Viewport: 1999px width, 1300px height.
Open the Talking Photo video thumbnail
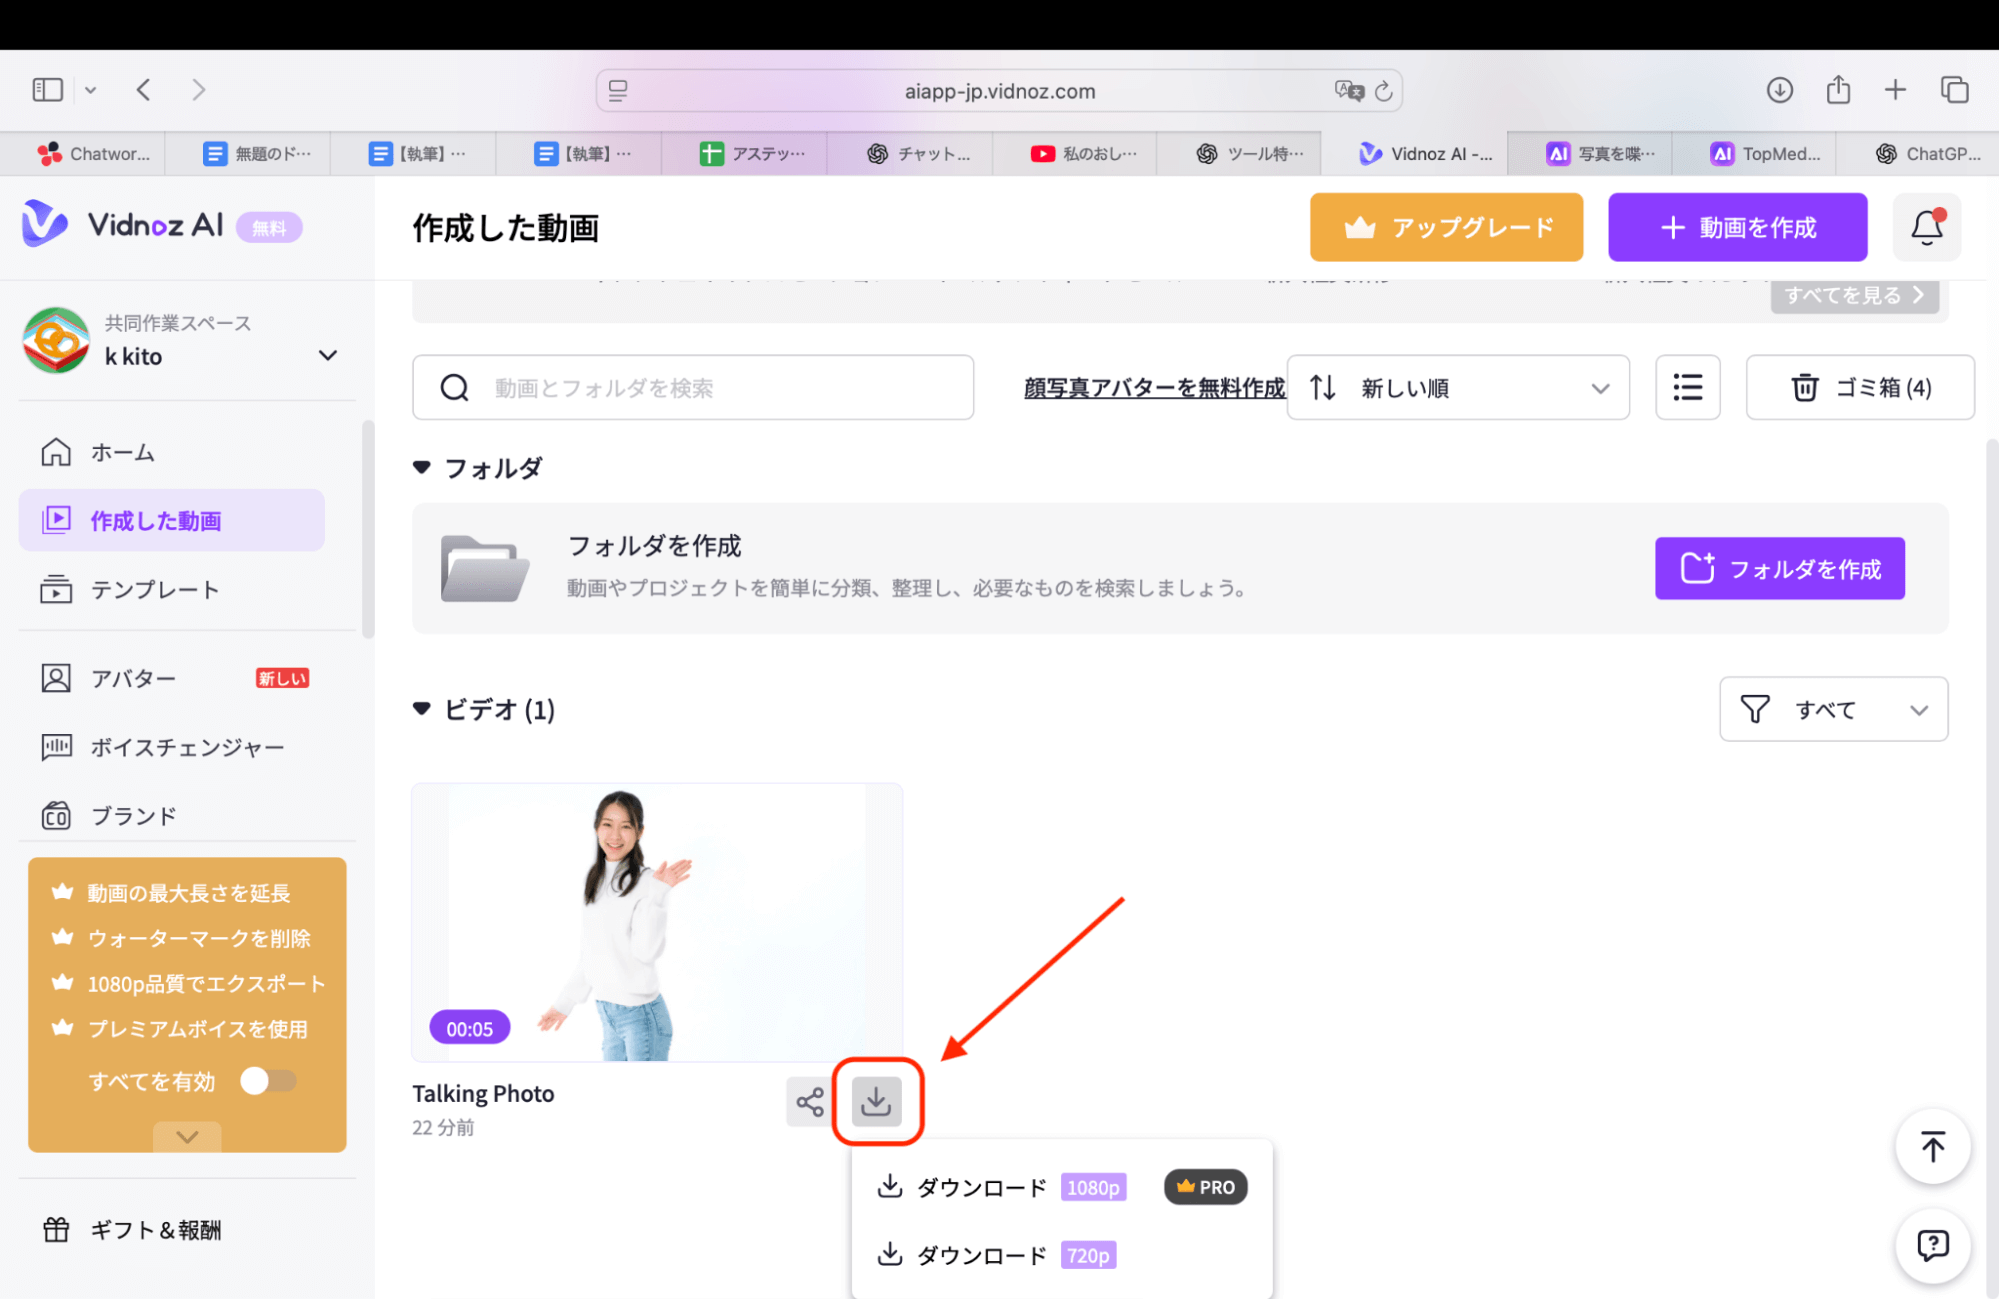657,920
